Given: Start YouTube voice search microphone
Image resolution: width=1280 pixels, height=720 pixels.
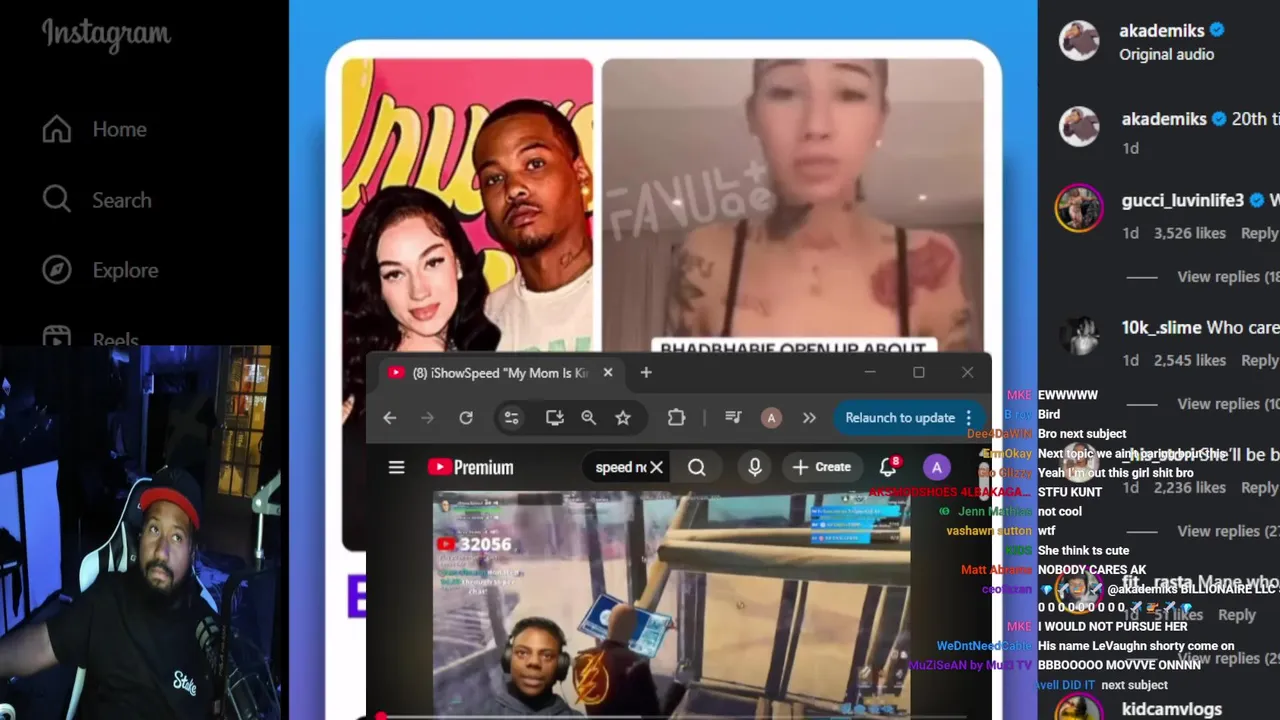Looking at the screenshot, I should pyautogui.click(x=755, y=467).
